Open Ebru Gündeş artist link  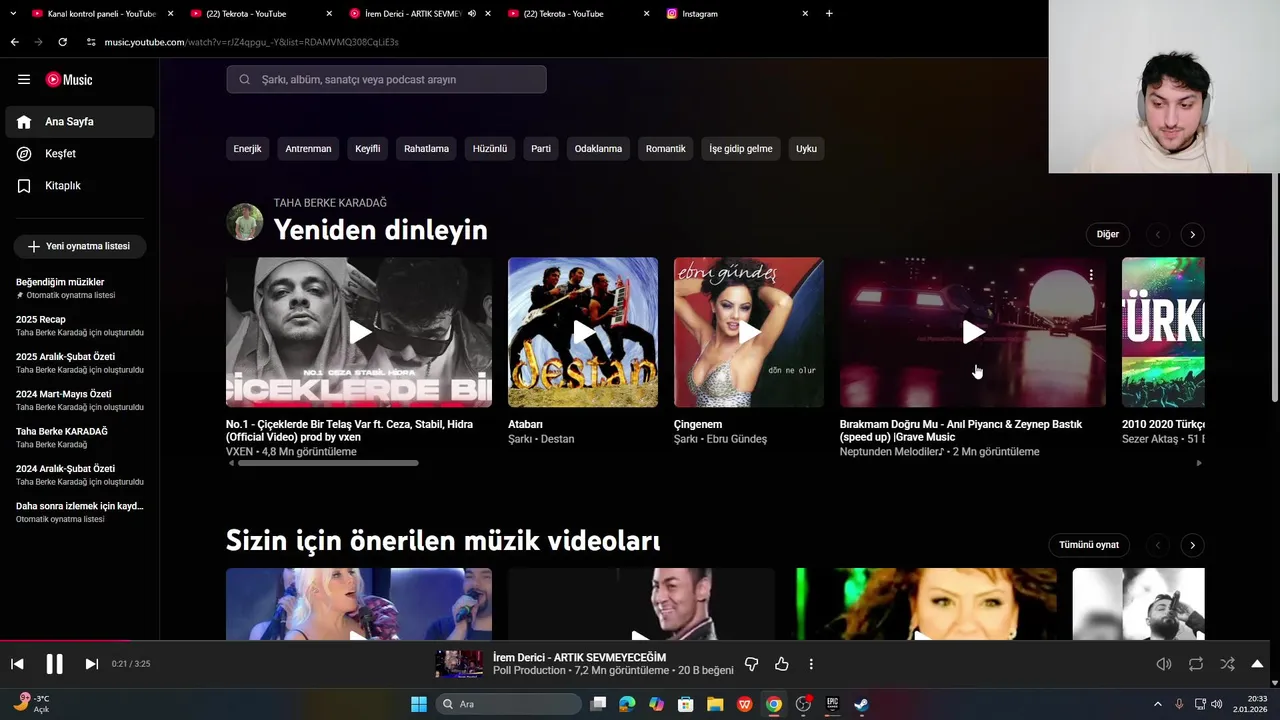pos(737,439)
